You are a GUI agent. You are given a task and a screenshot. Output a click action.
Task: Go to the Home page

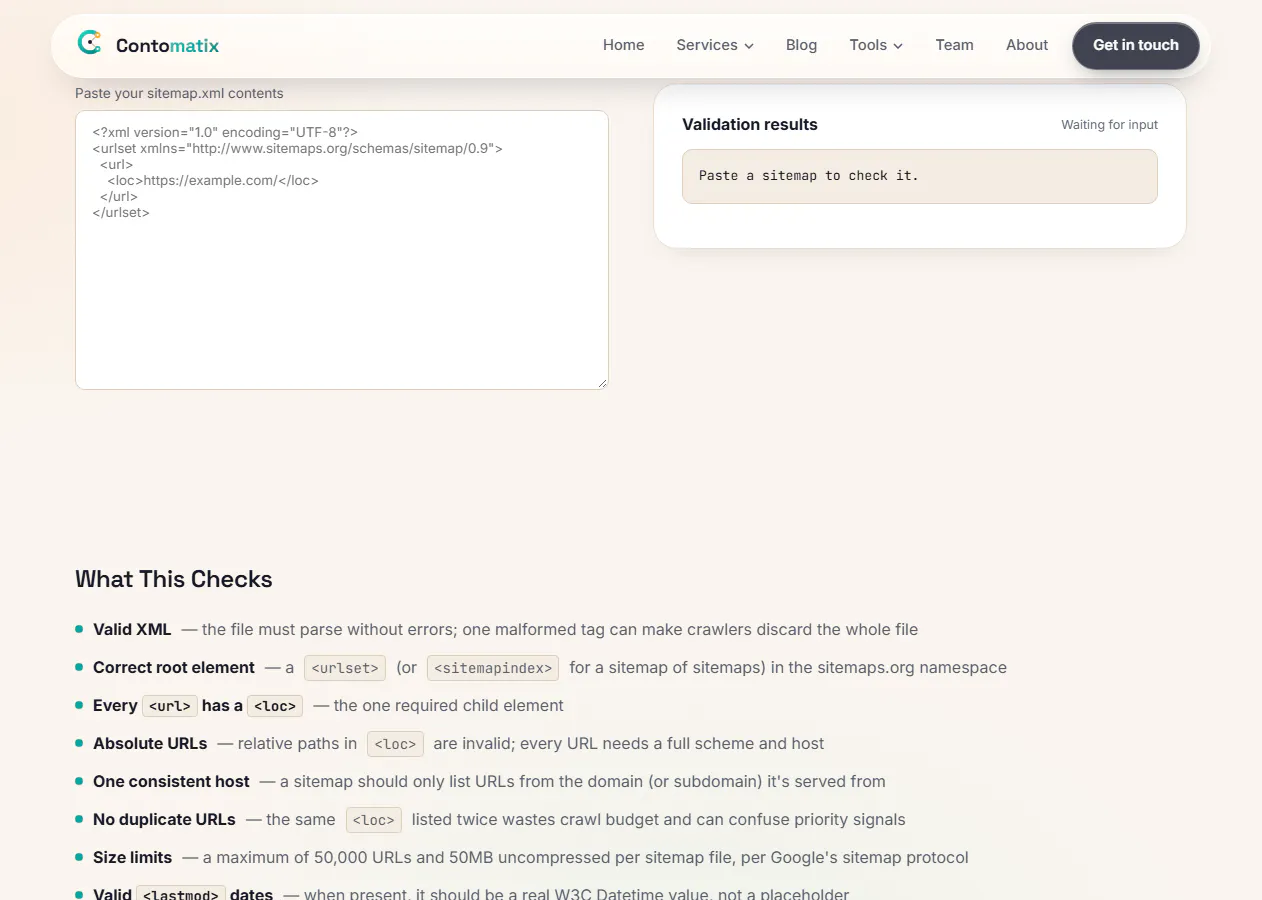point(623,45)
